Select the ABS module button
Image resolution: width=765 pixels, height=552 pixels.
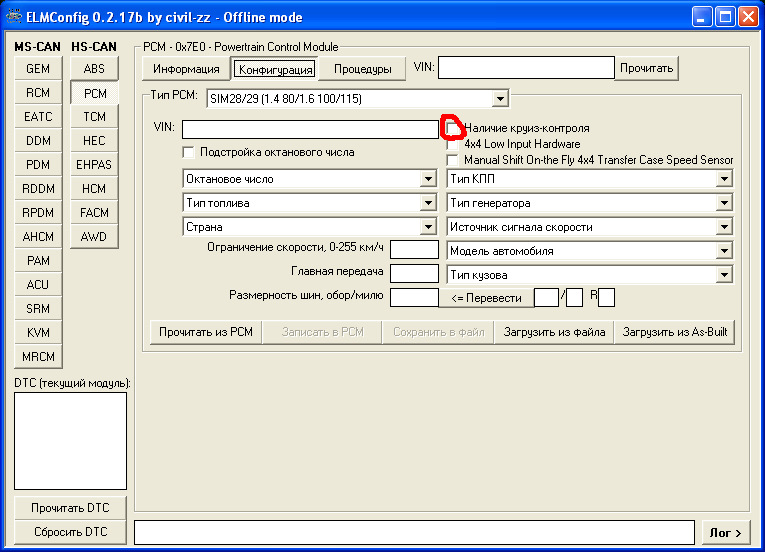[94, 69]
